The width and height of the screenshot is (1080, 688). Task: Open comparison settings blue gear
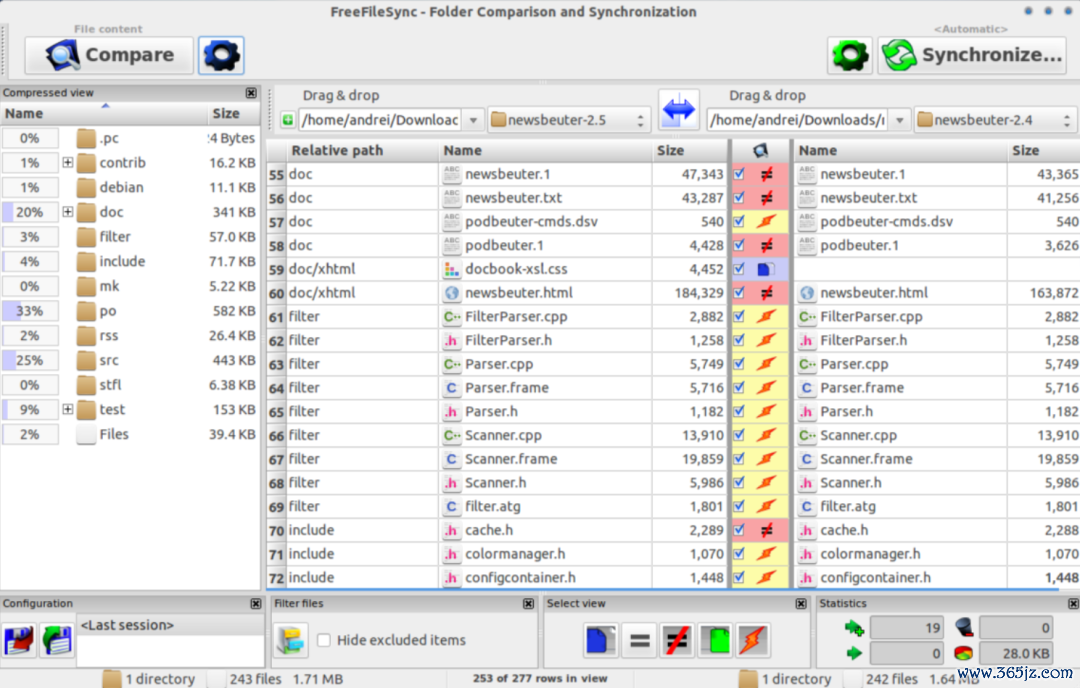click(x=221, y=55)
